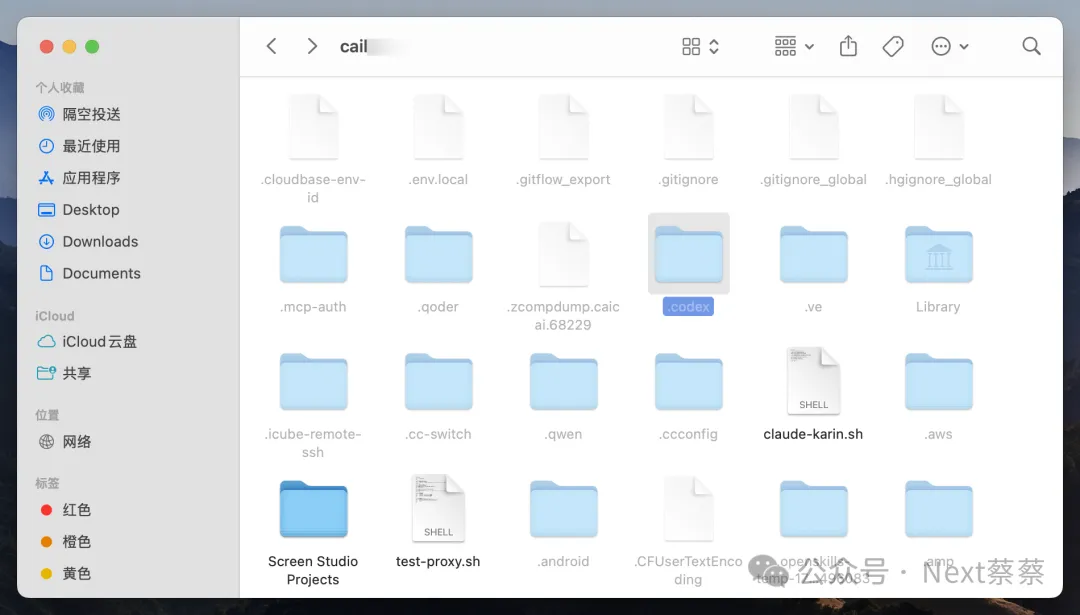Click the Tag icon in the toolbar
1080x615 pixels.
tap(893, 46)
